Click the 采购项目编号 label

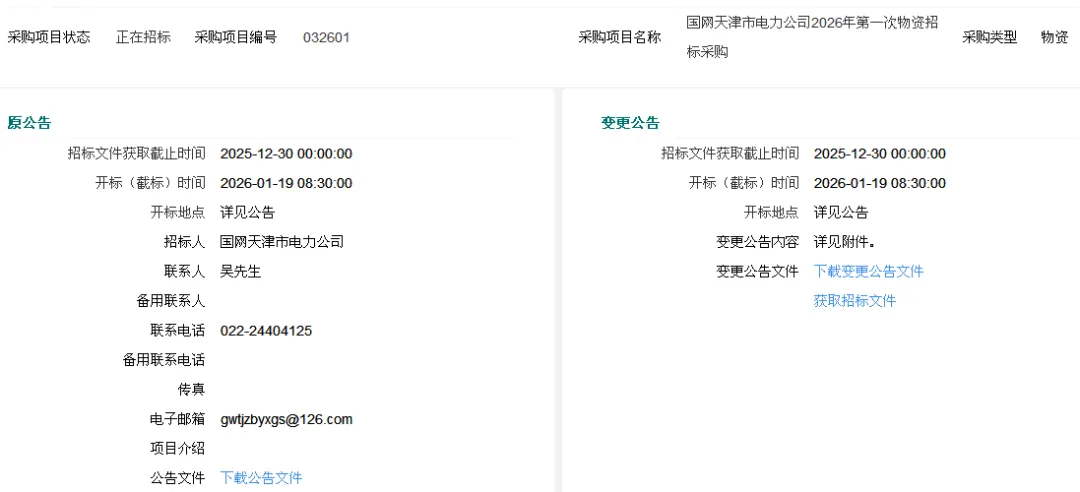click(x=236, y=37)
